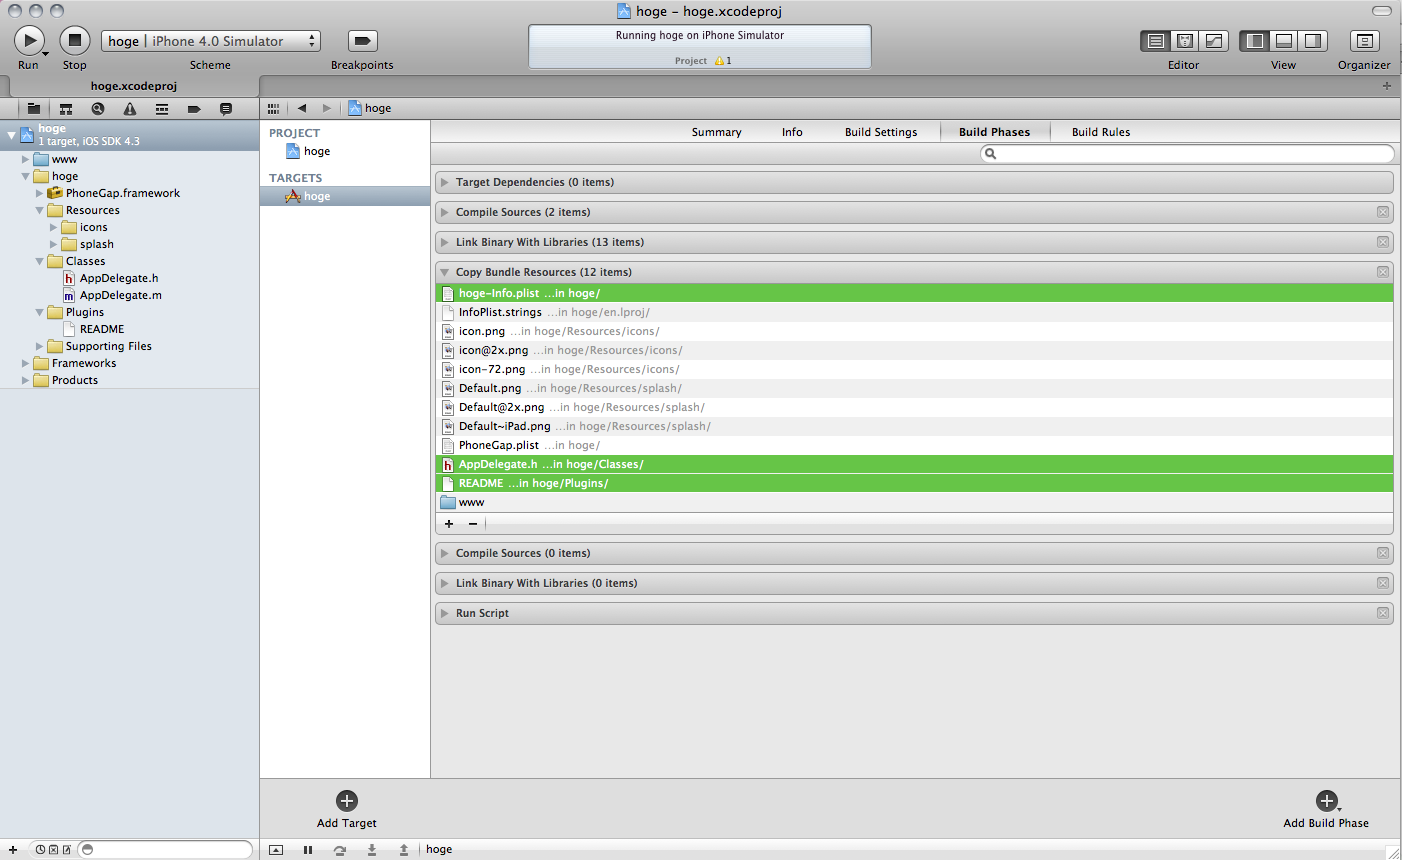The height and width of the screenshot is (860, 1402).
Task: Open the Organizer window
Action: [1364, 41]
